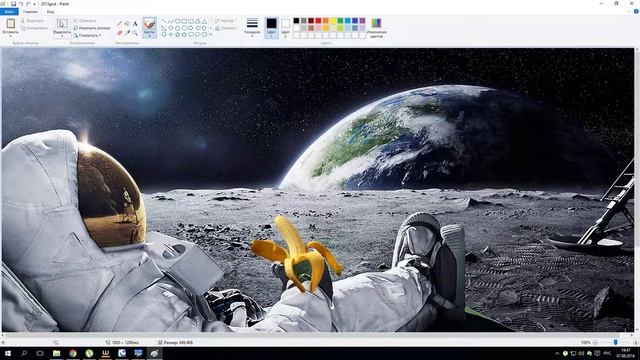The width and height of the screenshot is (640, 360).
Task: Select Color 1 foreground box
Action: 271,27
